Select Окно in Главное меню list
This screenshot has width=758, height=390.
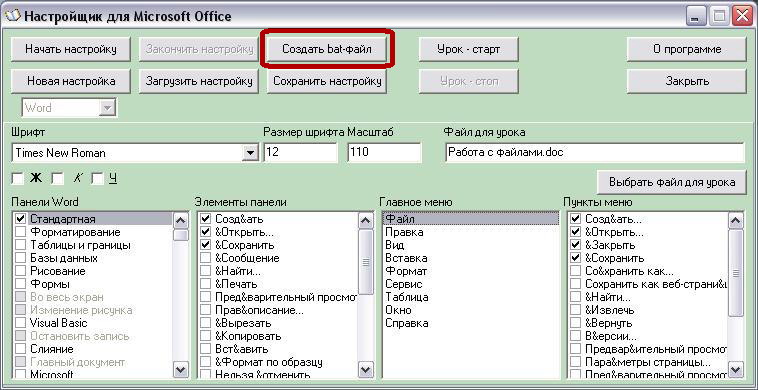[x=470, y=310]
